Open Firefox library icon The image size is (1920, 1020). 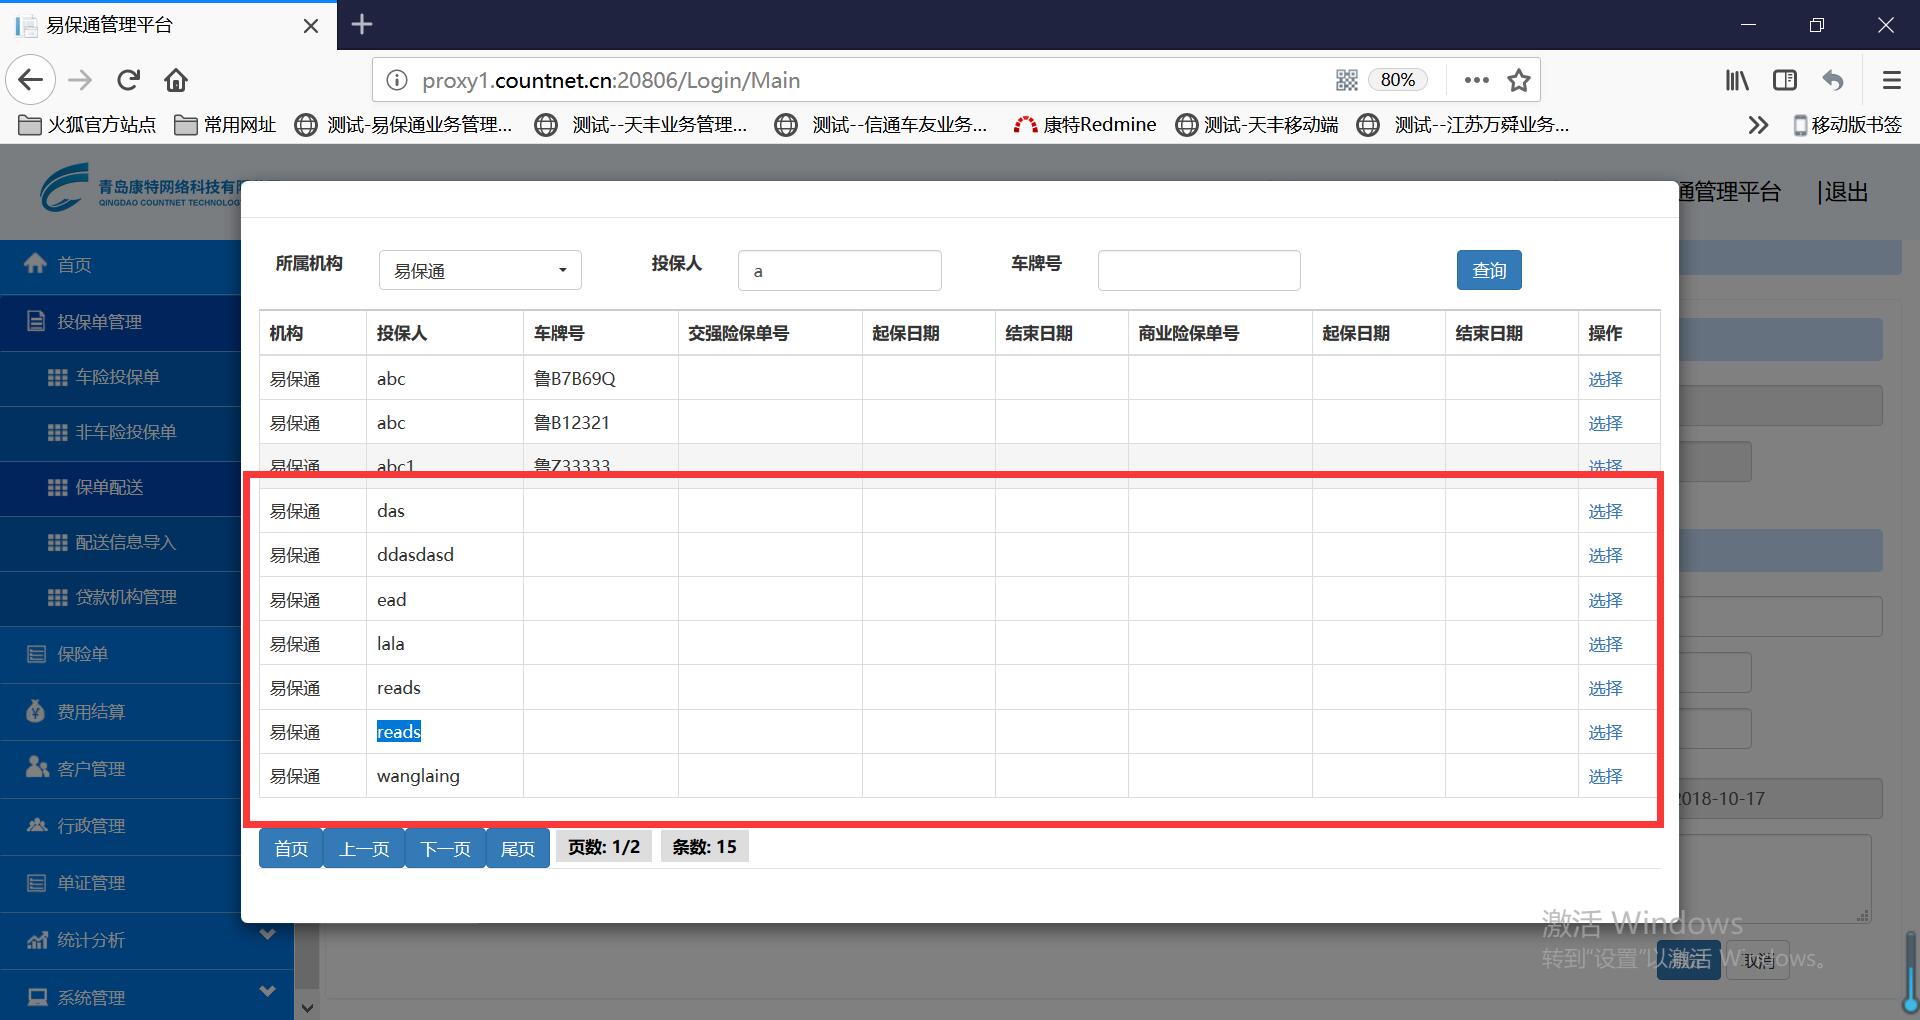(1737, 80)
